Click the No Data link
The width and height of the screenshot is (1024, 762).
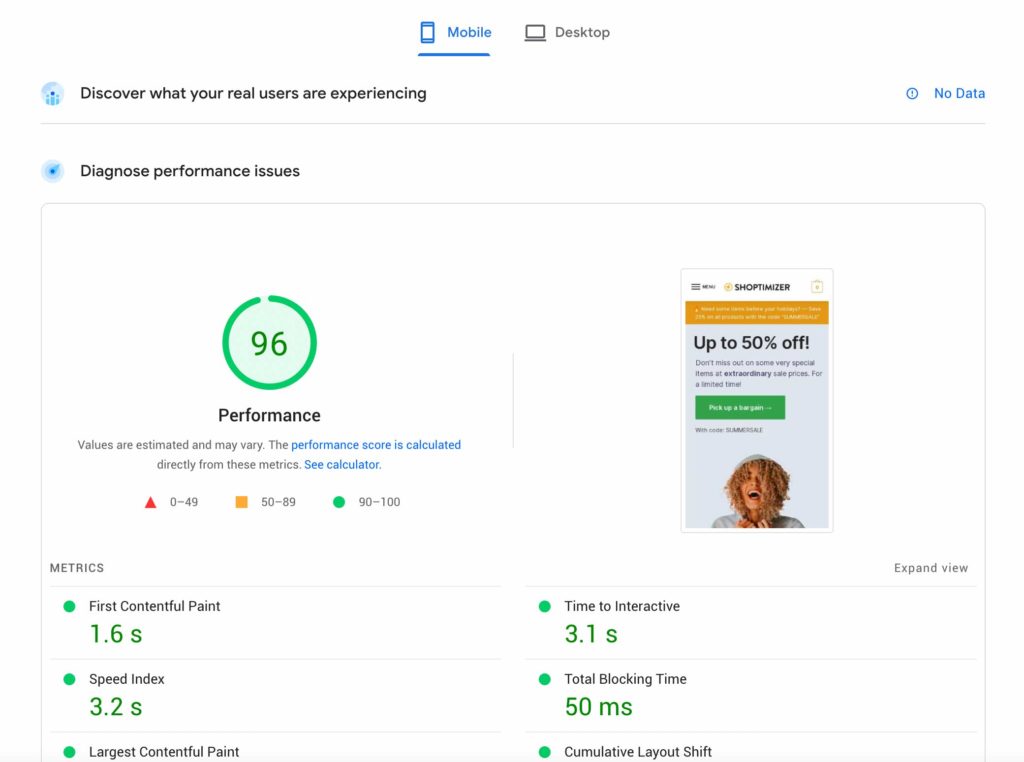click(959, 93)
